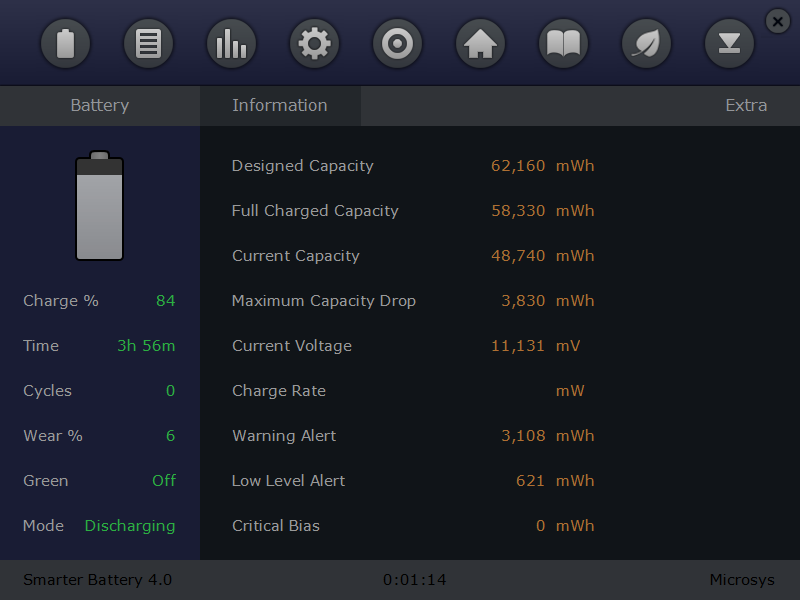Click the Designed Capacity label
Screen dimensions: 800x600
tap(303, 166)
